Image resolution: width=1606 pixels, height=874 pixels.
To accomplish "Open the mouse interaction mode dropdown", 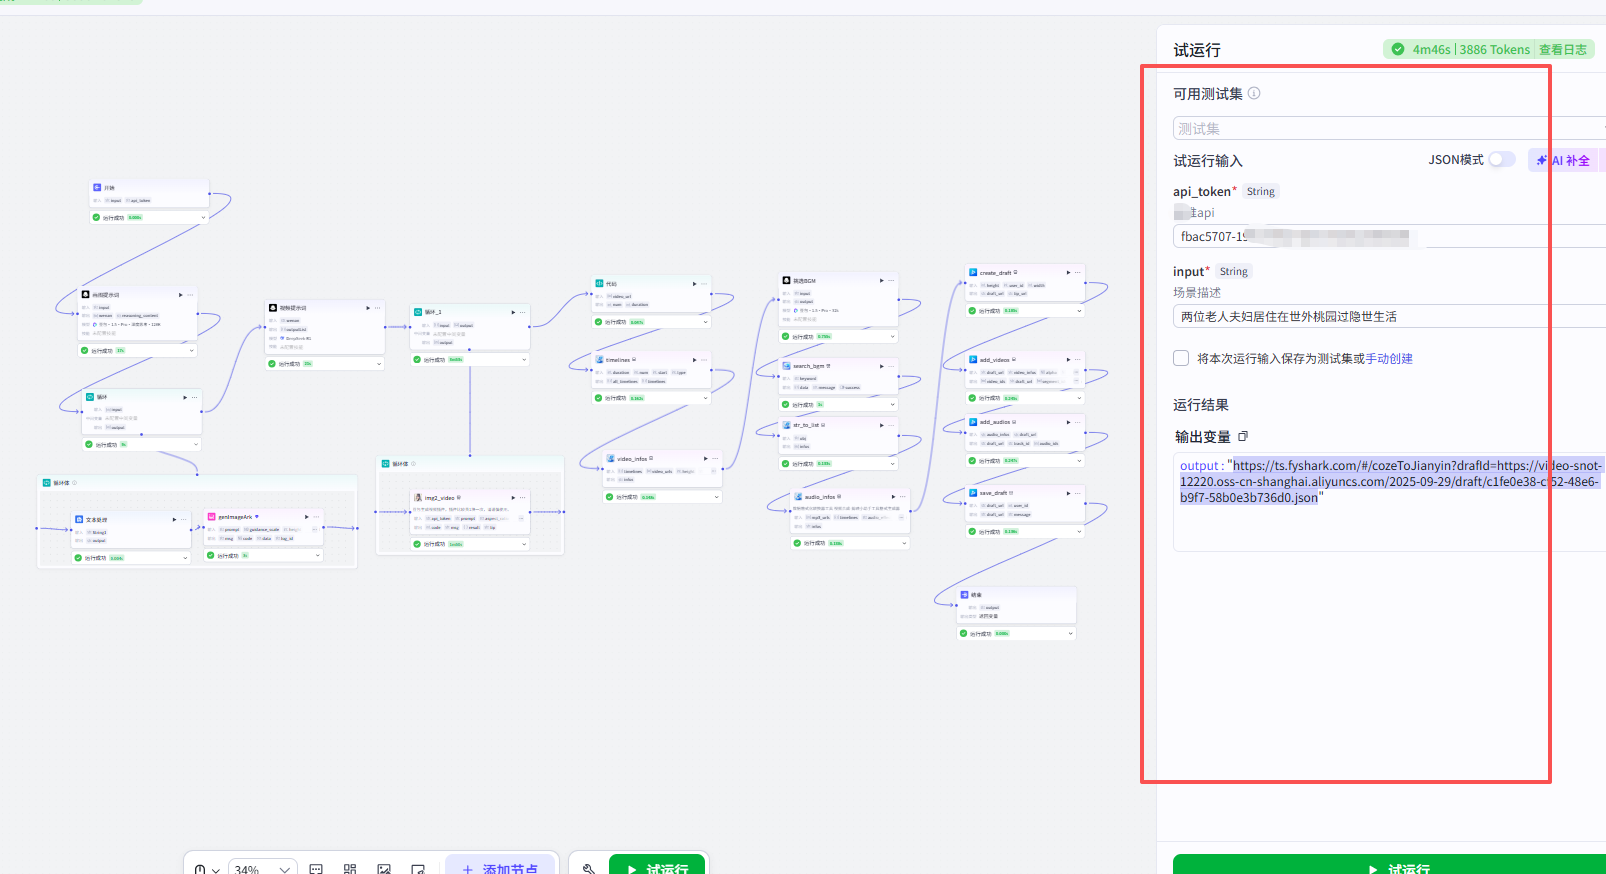I will [207, 869].
